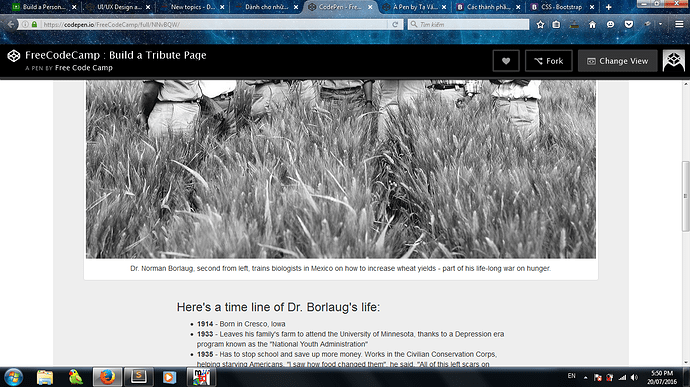Click the Pocket toolbar icon
Screen dimensions: 690x387
pyautogui.click(x=629, y=25)
